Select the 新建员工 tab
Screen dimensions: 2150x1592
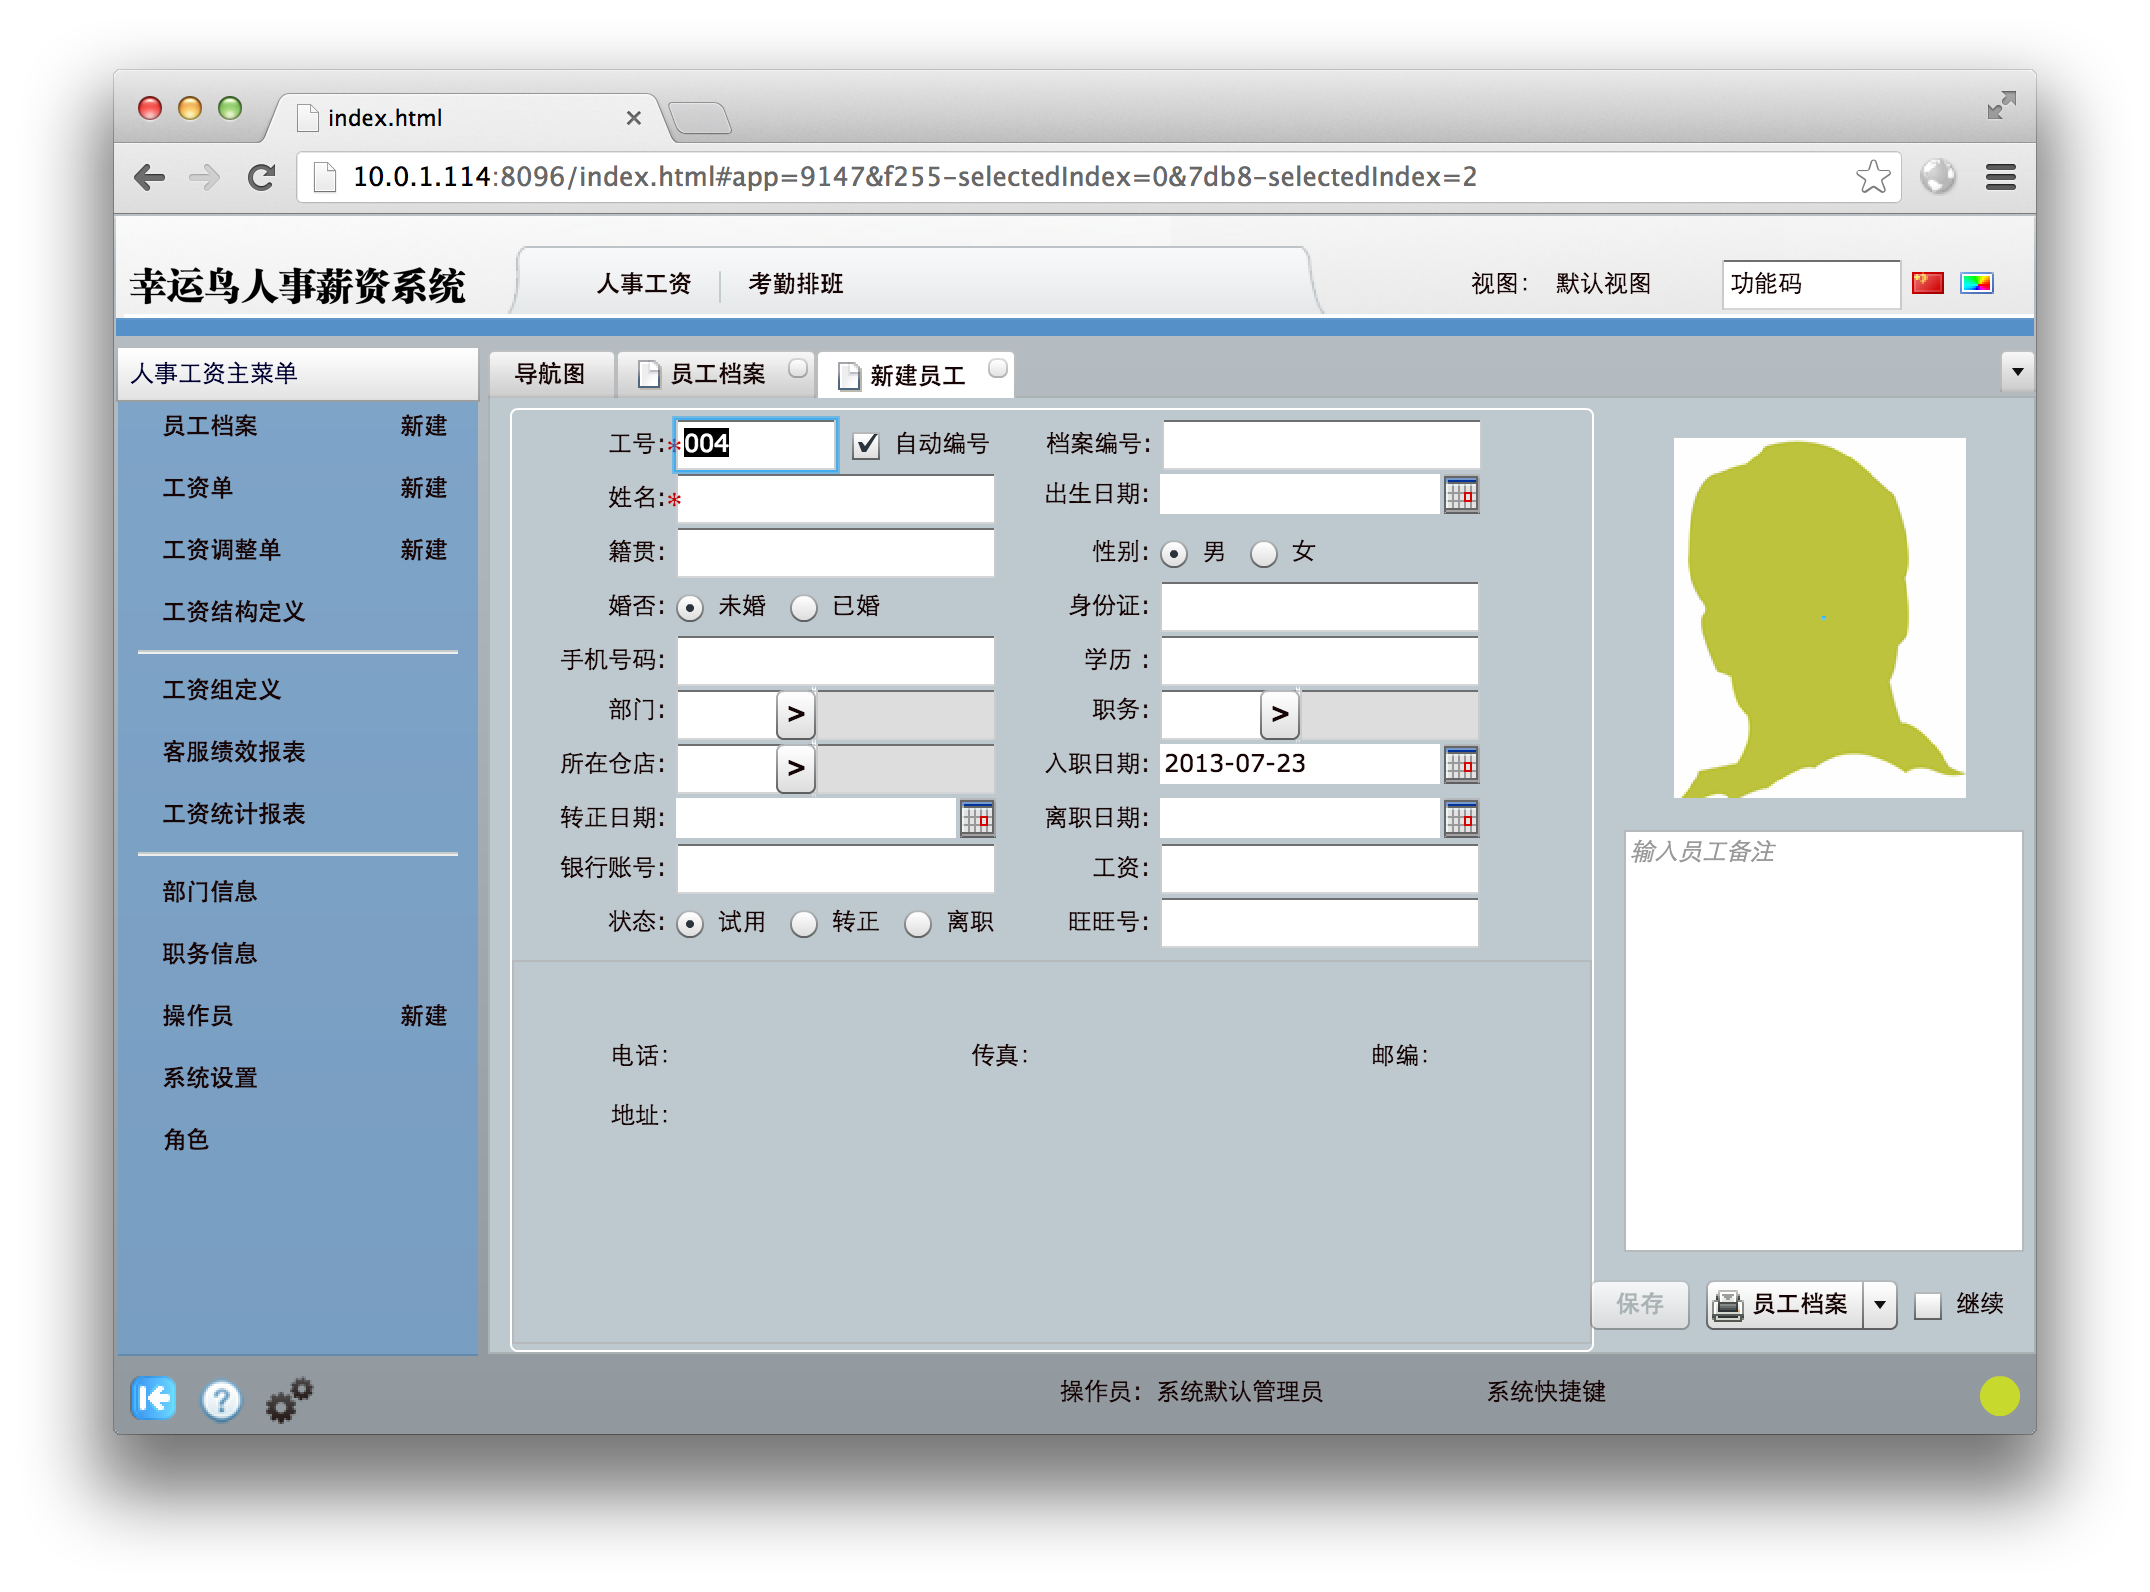coord(916,375)
